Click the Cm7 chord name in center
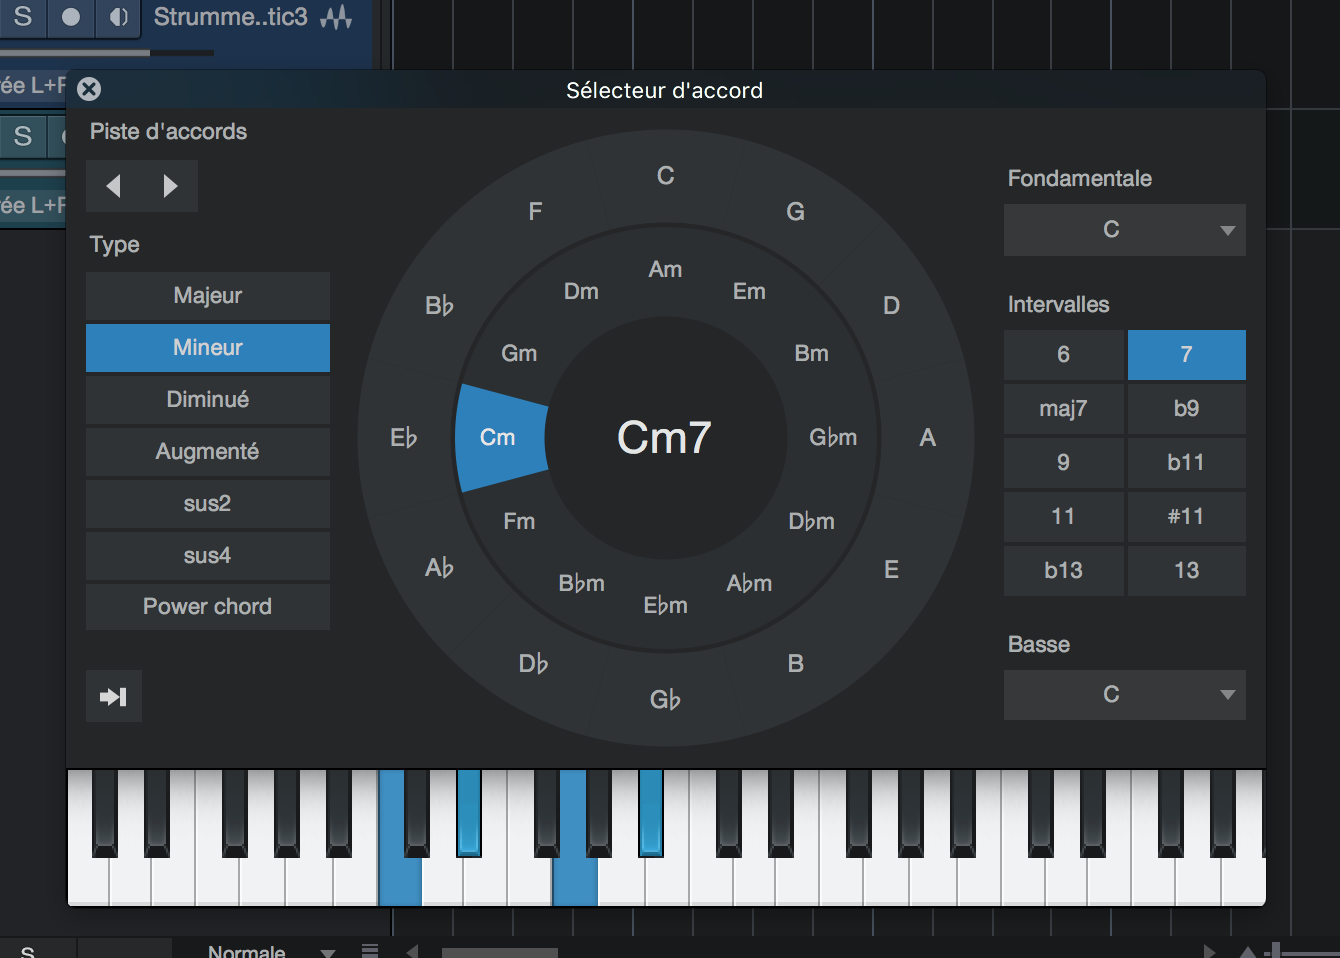The height and width of the screenshot is (958, 1340). coord(665,437)
